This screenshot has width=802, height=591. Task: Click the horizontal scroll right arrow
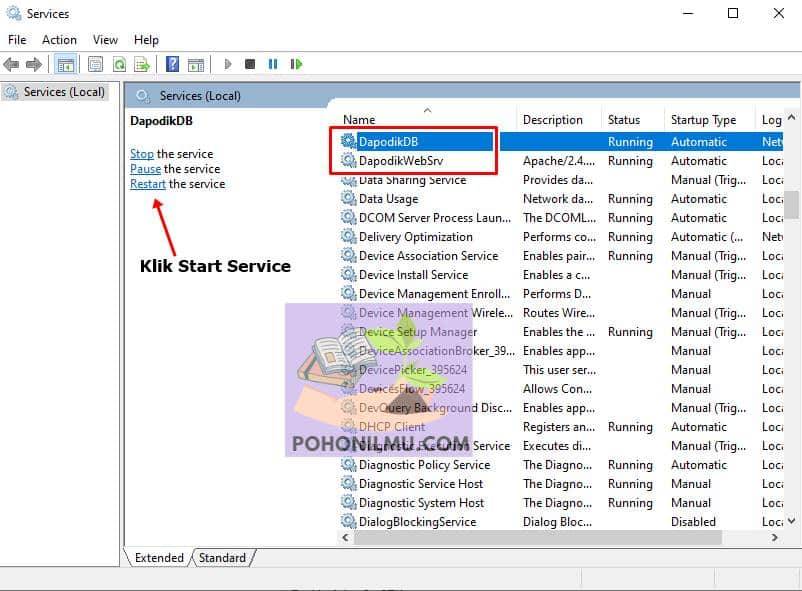tap(774, 537)
